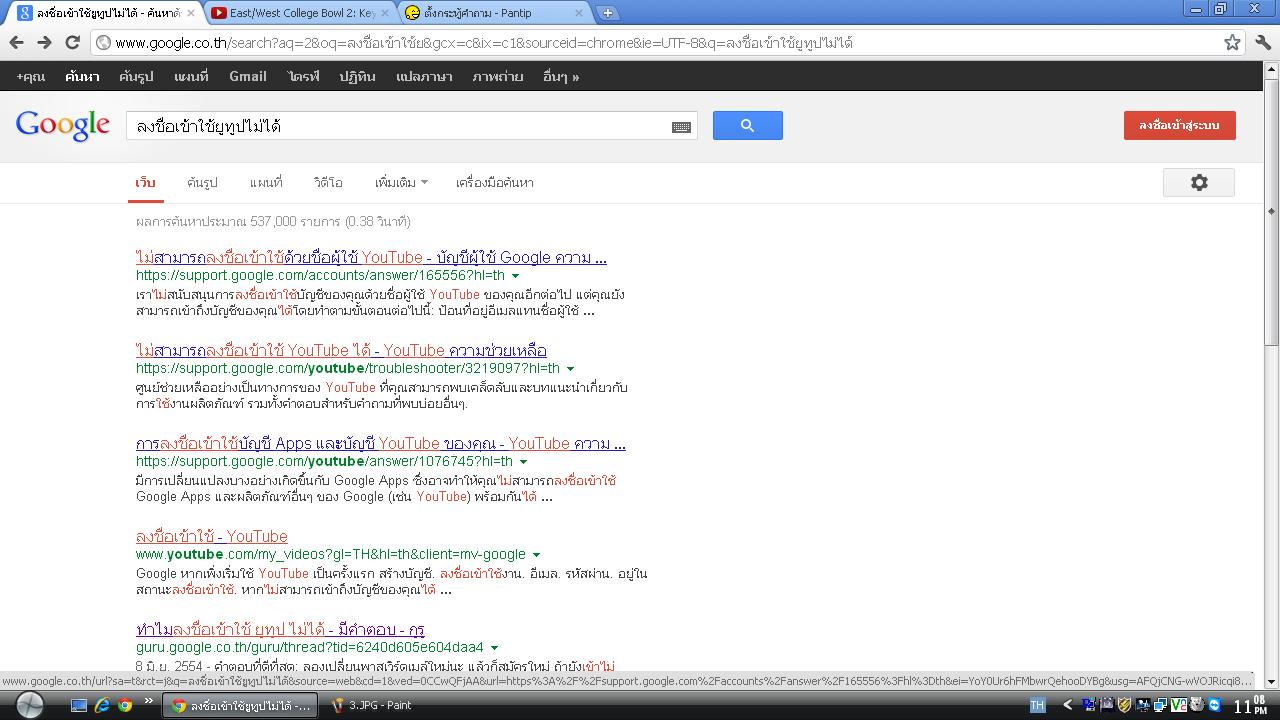The width and height of the screenshot is (1280, 720).
Task: Expand เพิ่มเติม dropdown in search filters
Action: coord(401,182)
